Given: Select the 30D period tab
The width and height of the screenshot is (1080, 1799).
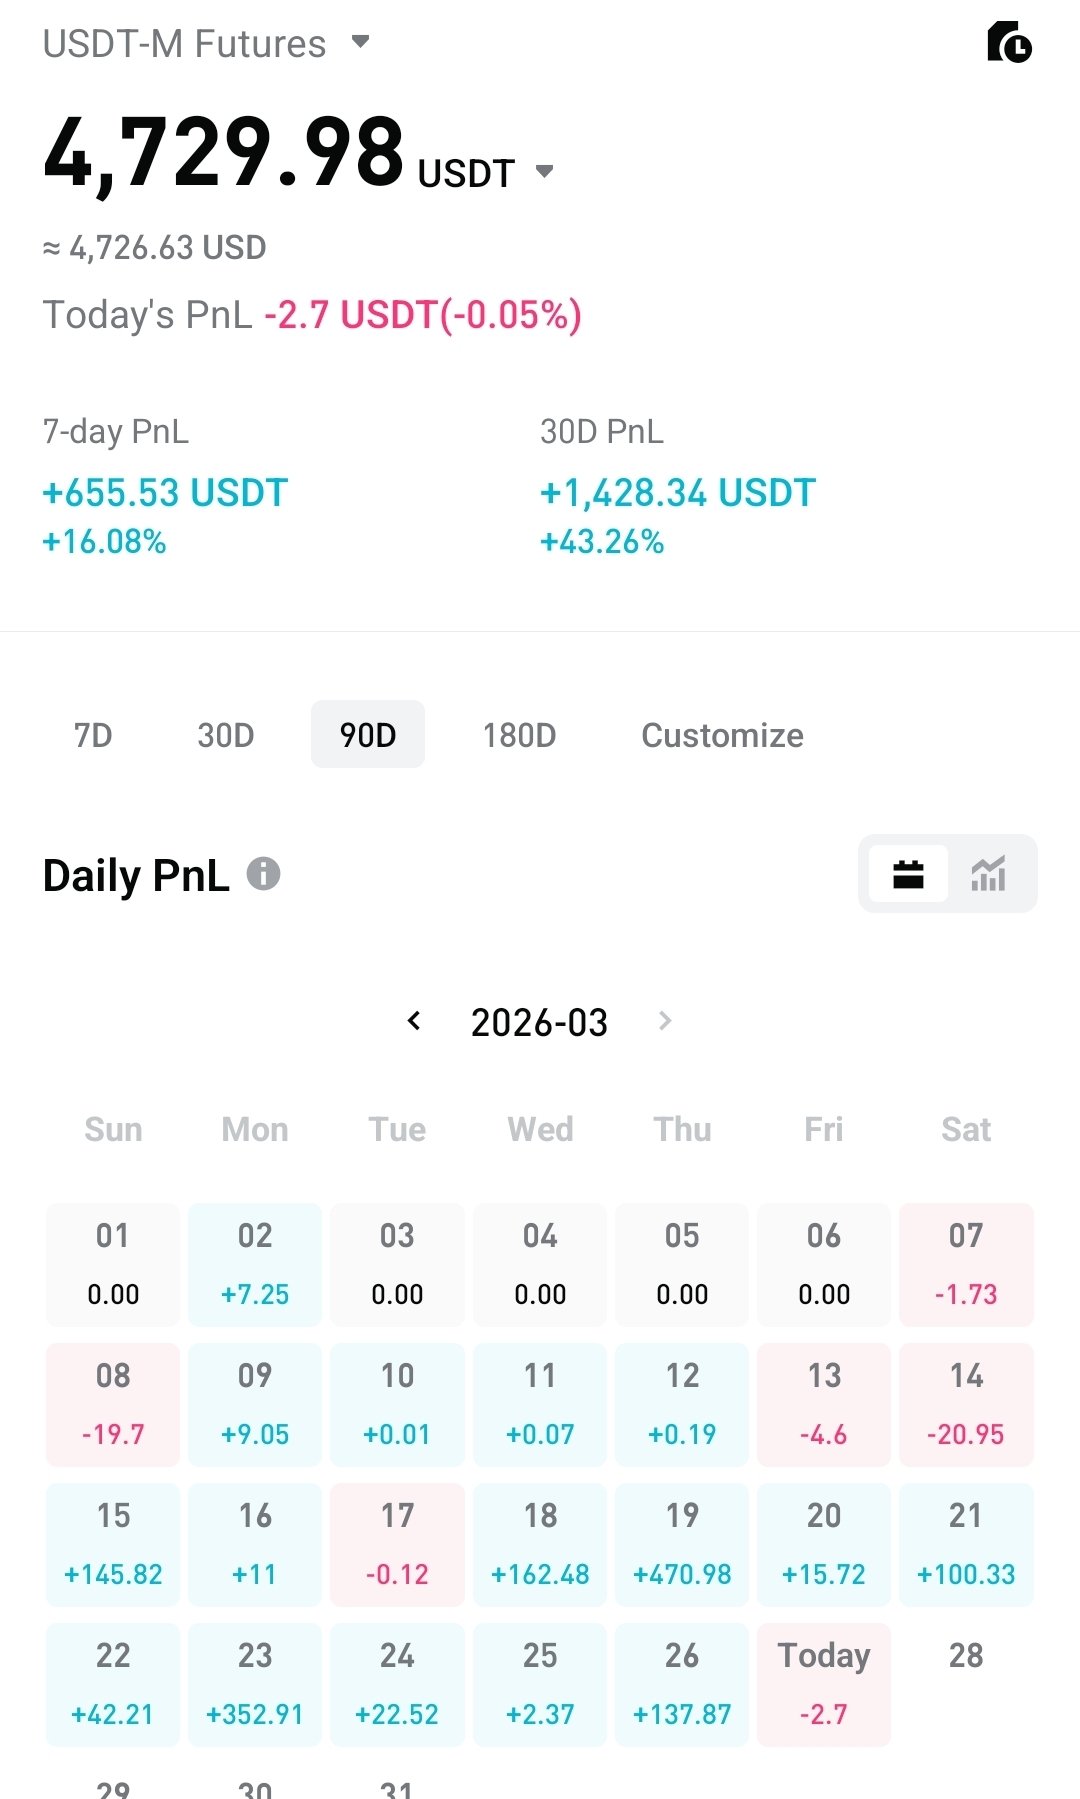Looking at the screenshot, I should tap(225, 735).
